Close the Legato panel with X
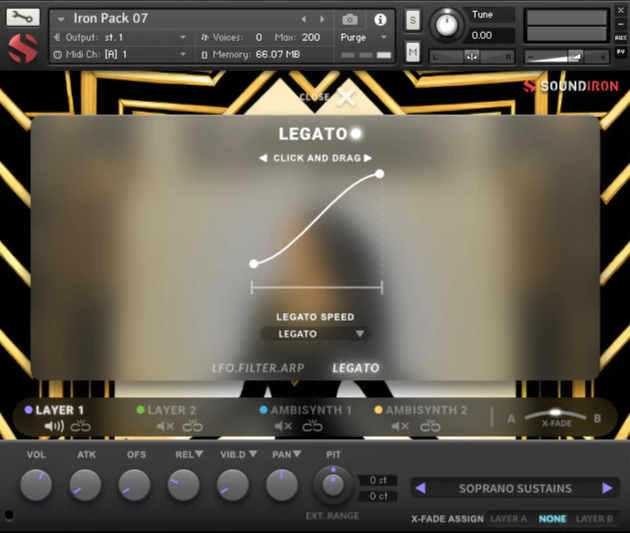This screenshot has width=630, height=533. click(x=345, y=97)
